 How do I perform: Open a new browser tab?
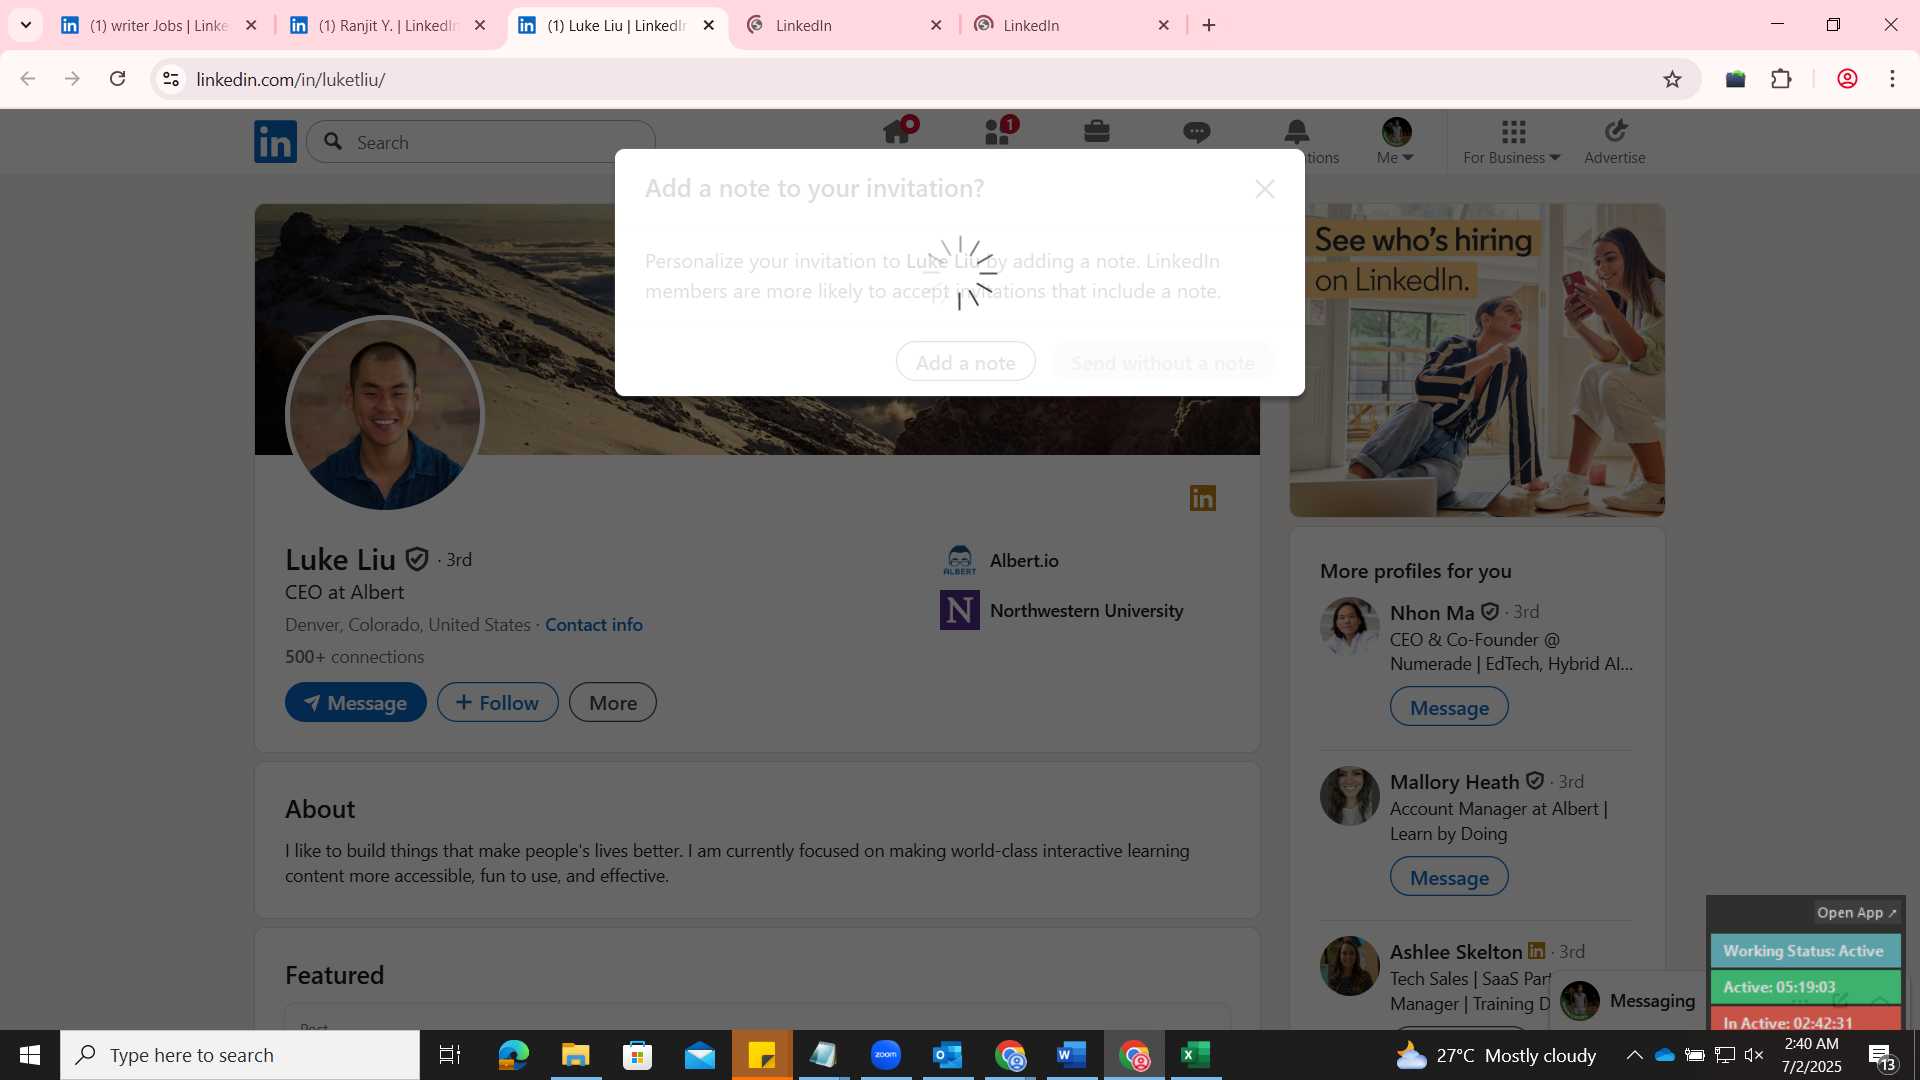(1209, 25)
